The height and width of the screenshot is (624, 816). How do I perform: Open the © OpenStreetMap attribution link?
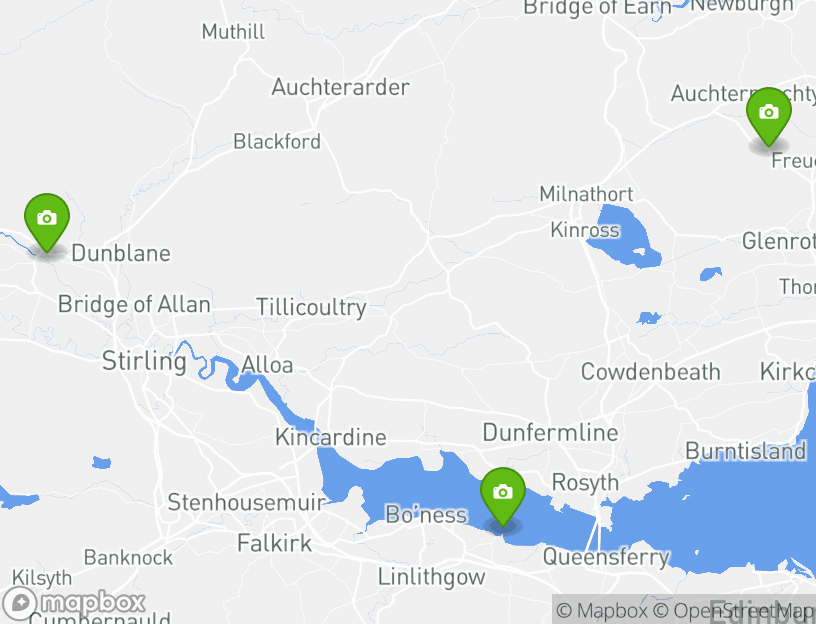[x=733, y=610]
